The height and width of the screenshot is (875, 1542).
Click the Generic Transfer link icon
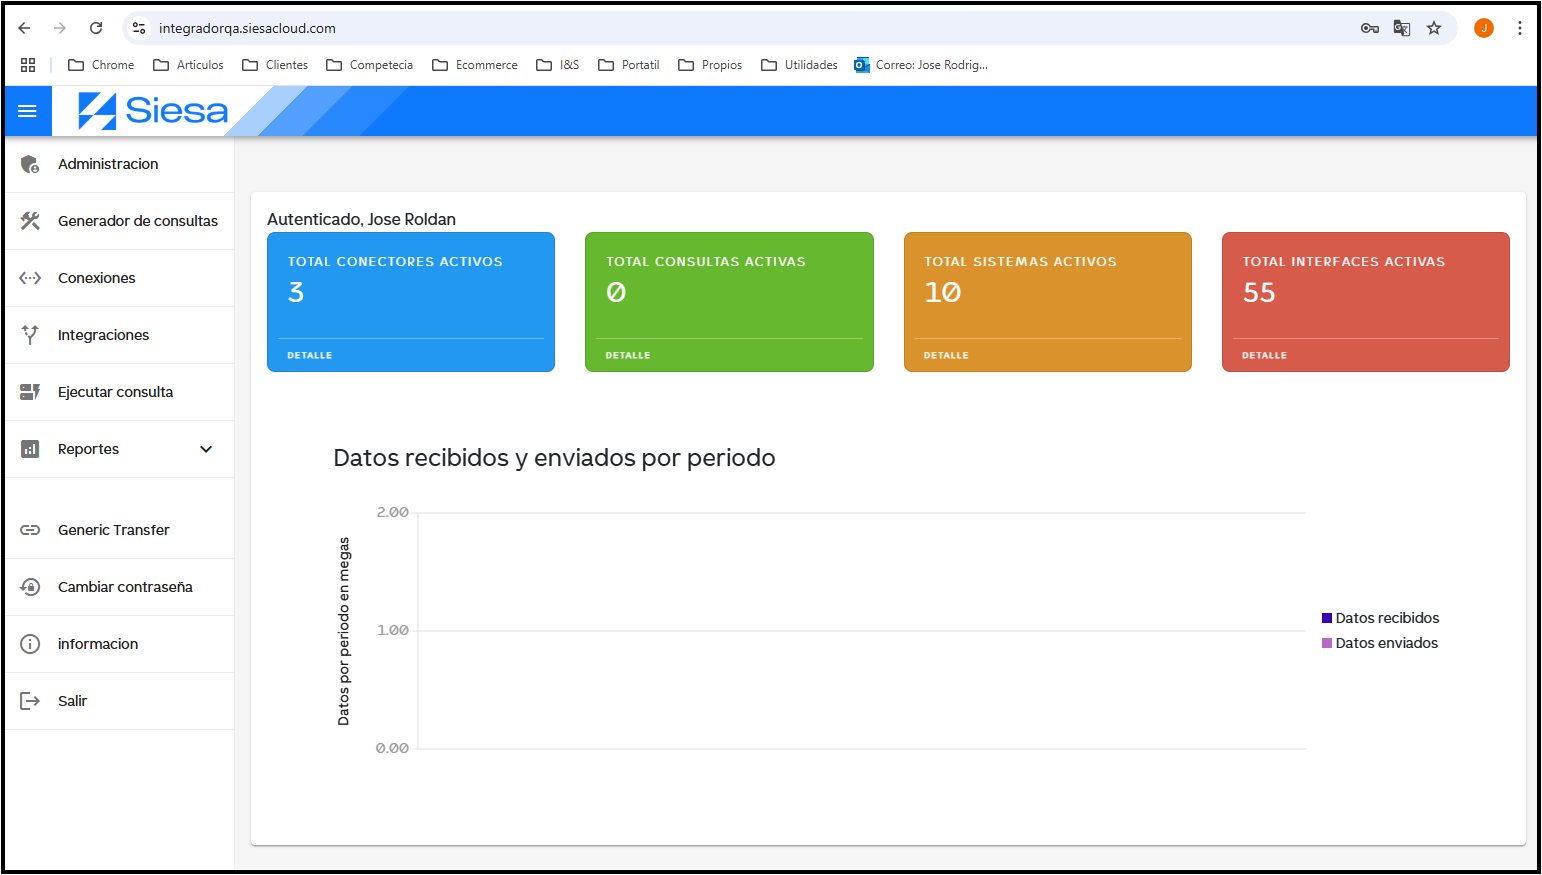click(30, 530)
